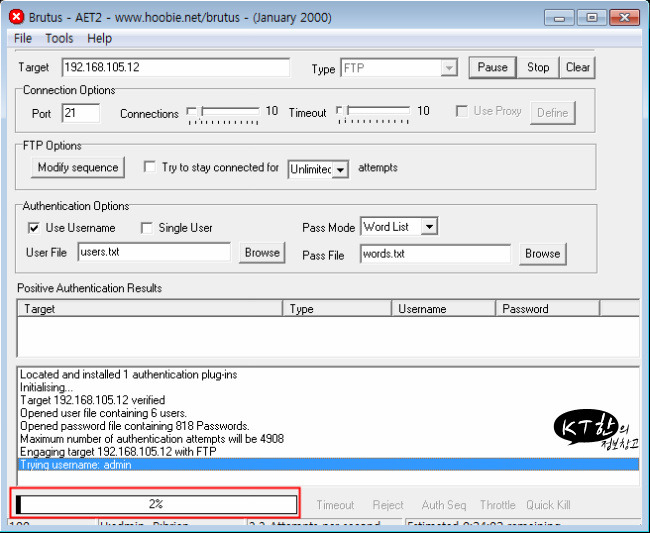Image resolution: width=650 pixels, height=533 pixels.
Task: Click the Reject status indicator
Action: coord(388,505)
